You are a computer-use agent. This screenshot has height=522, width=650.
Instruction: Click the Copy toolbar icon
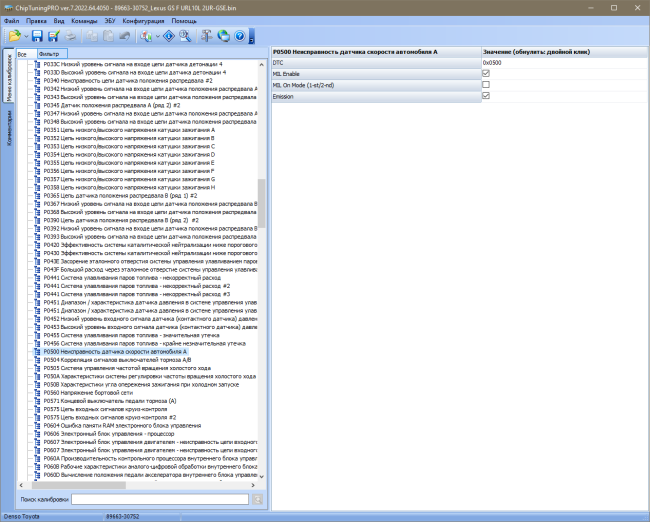92,36
